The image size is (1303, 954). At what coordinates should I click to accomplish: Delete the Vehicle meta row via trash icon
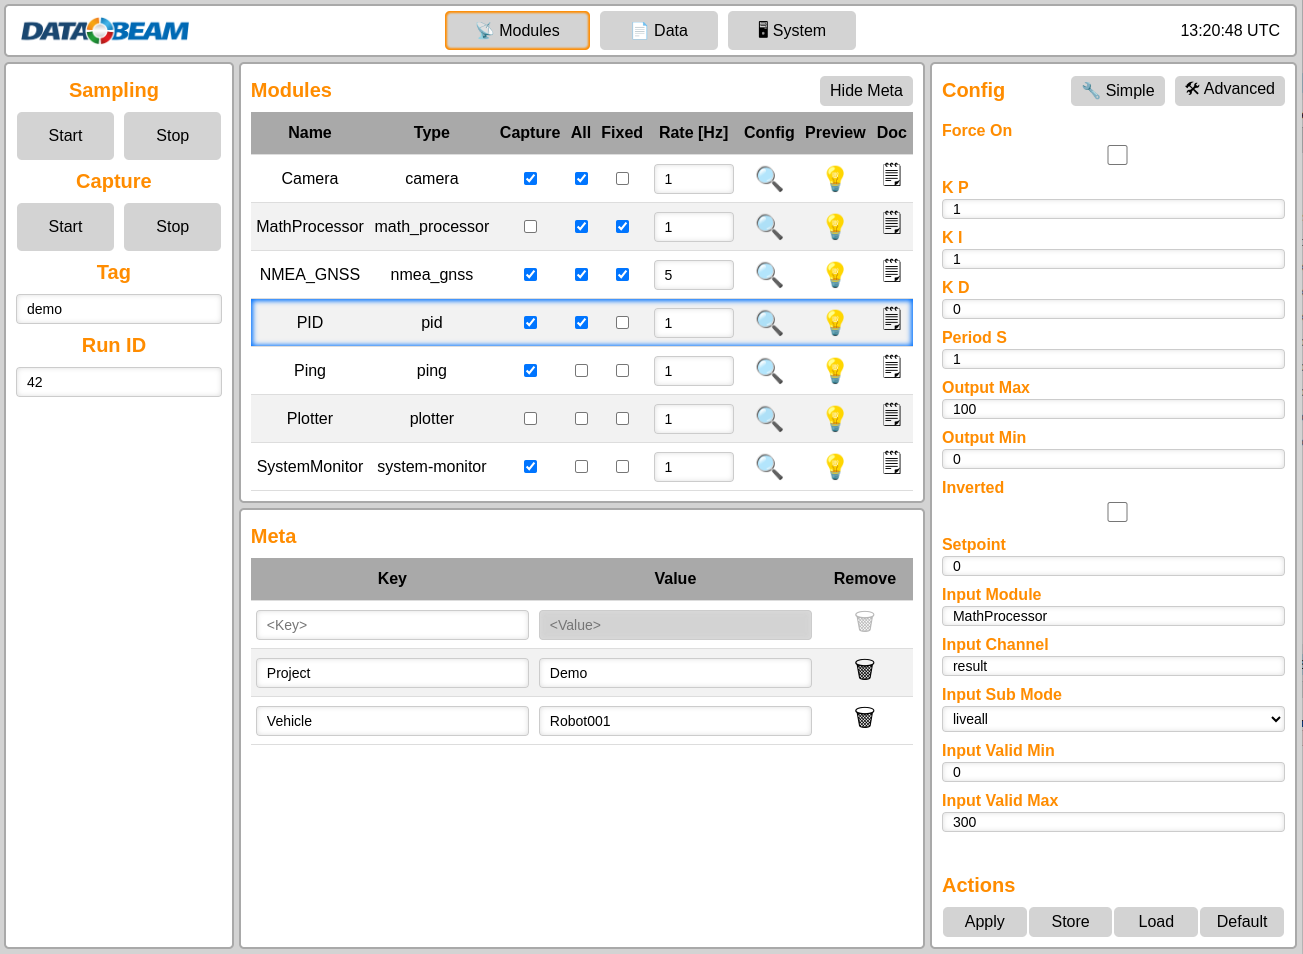(865, 718)
